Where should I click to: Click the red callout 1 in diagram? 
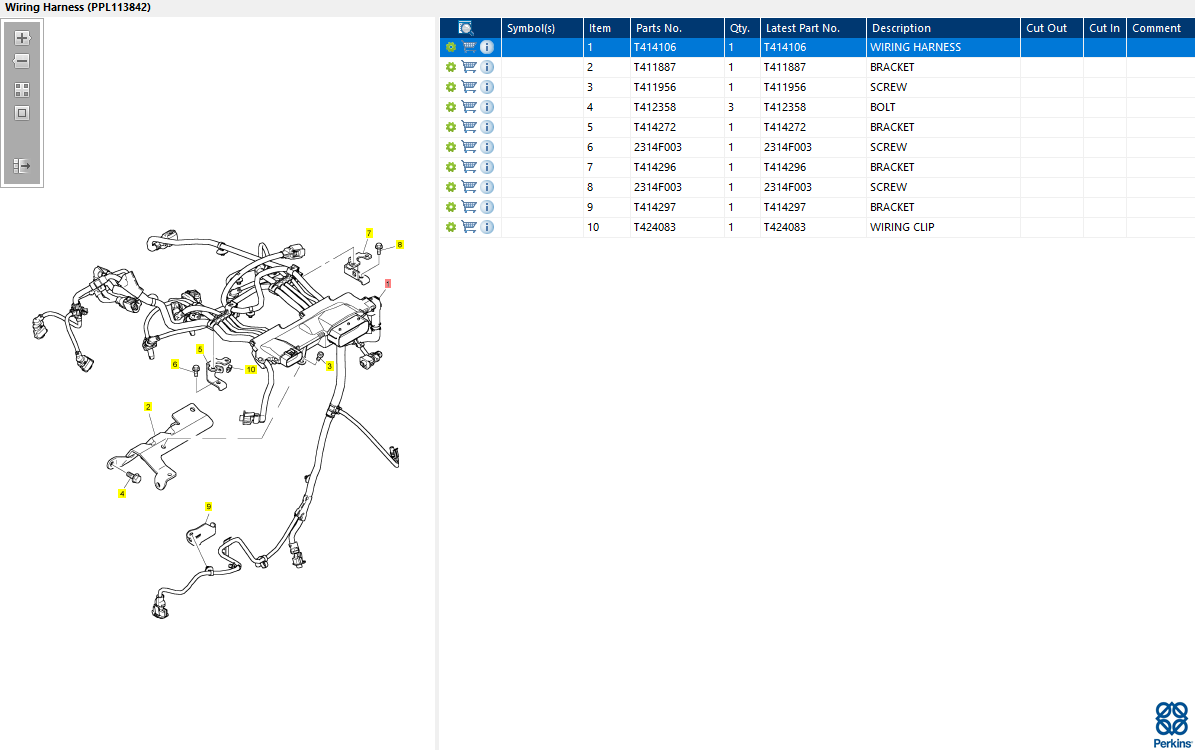(x=388, y=284)
